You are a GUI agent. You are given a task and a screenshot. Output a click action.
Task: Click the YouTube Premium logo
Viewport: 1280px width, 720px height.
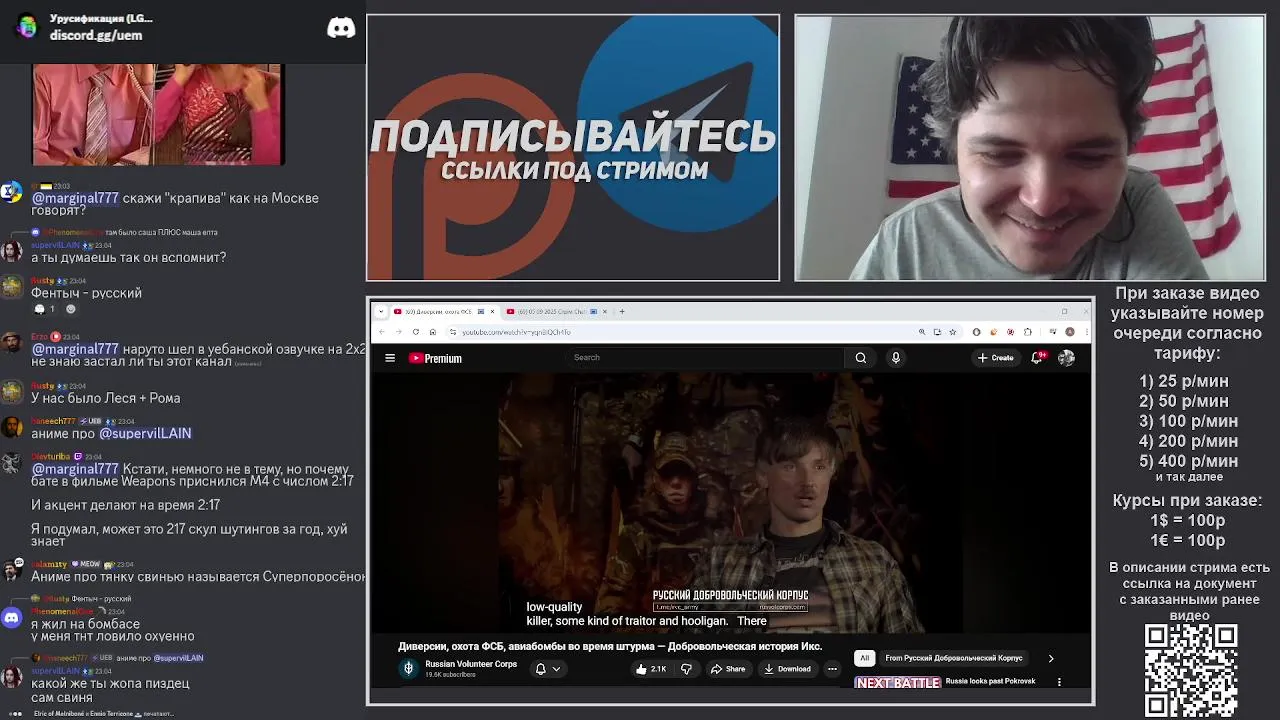pyautogui.click(x=435, y=358)
